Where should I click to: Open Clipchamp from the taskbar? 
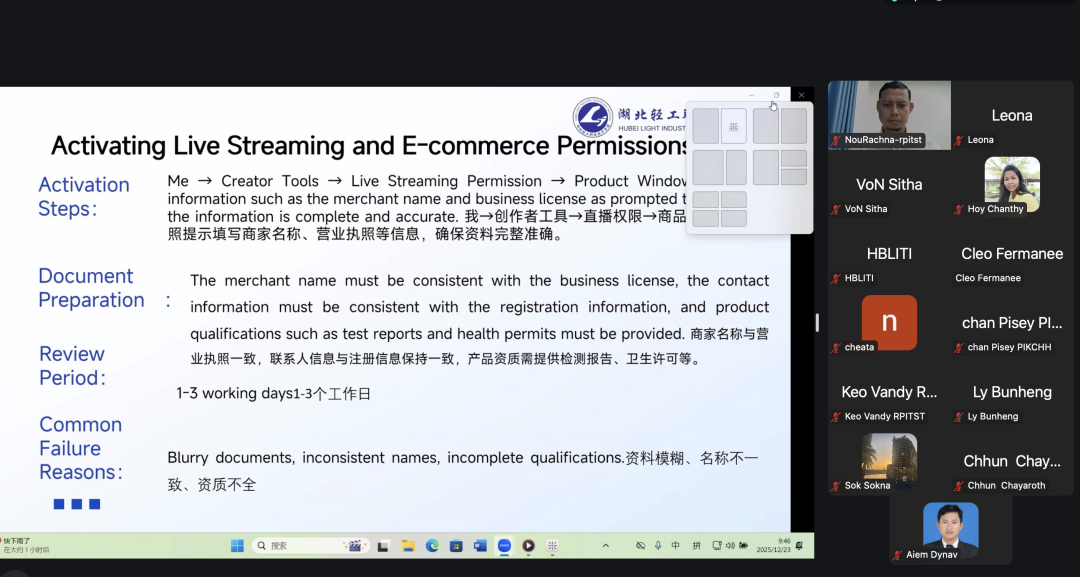(x=553, y=547)
